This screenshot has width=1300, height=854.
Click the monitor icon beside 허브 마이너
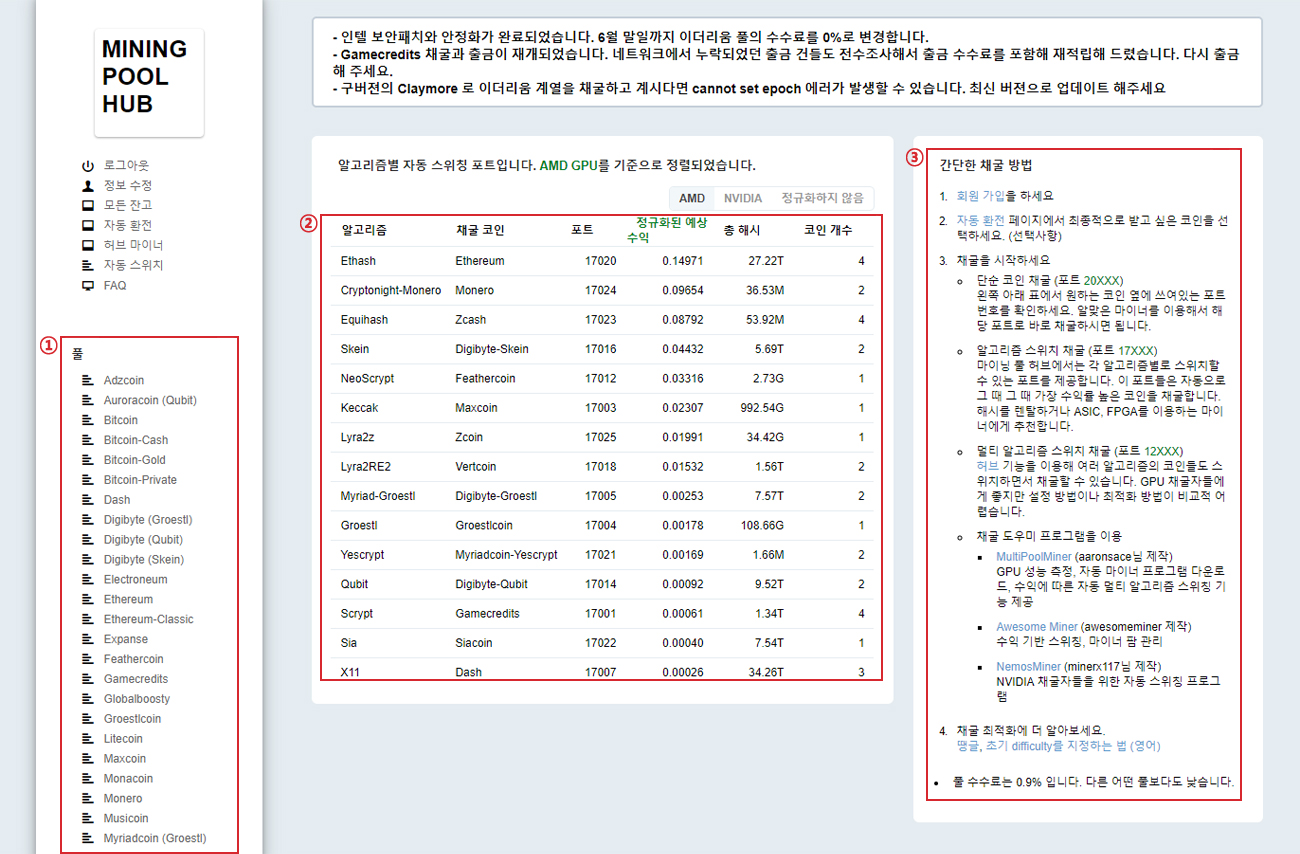pyautogui.click(x=88, y=245)
